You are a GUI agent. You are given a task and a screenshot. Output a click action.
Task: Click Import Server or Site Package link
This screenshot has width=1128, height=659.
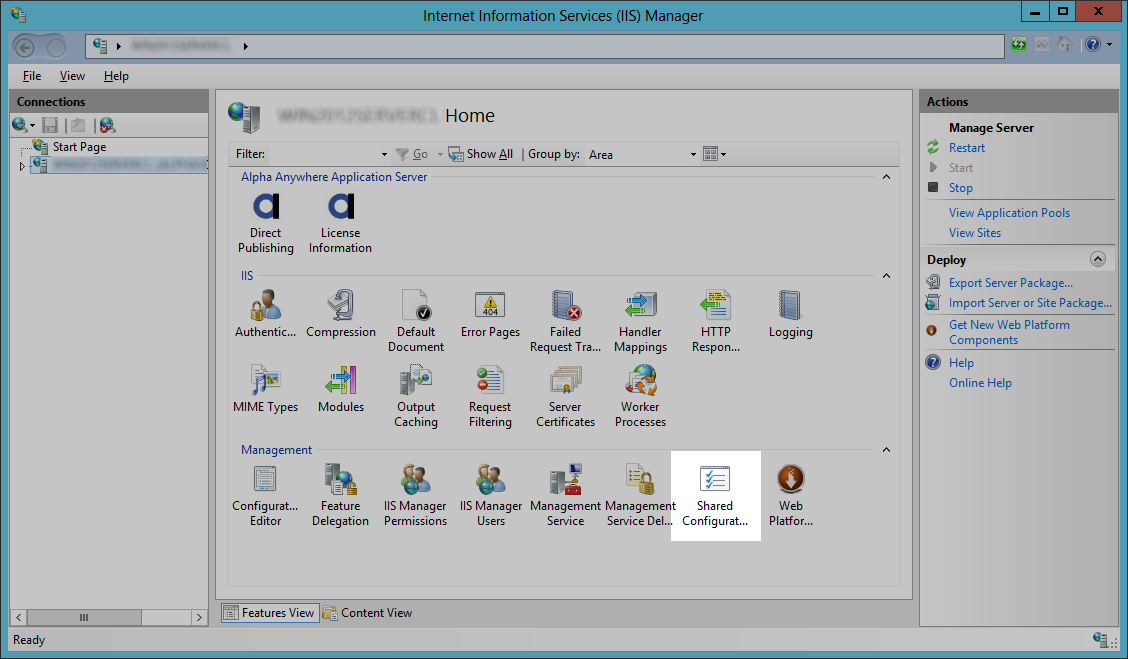click(x=1029, y=304)
